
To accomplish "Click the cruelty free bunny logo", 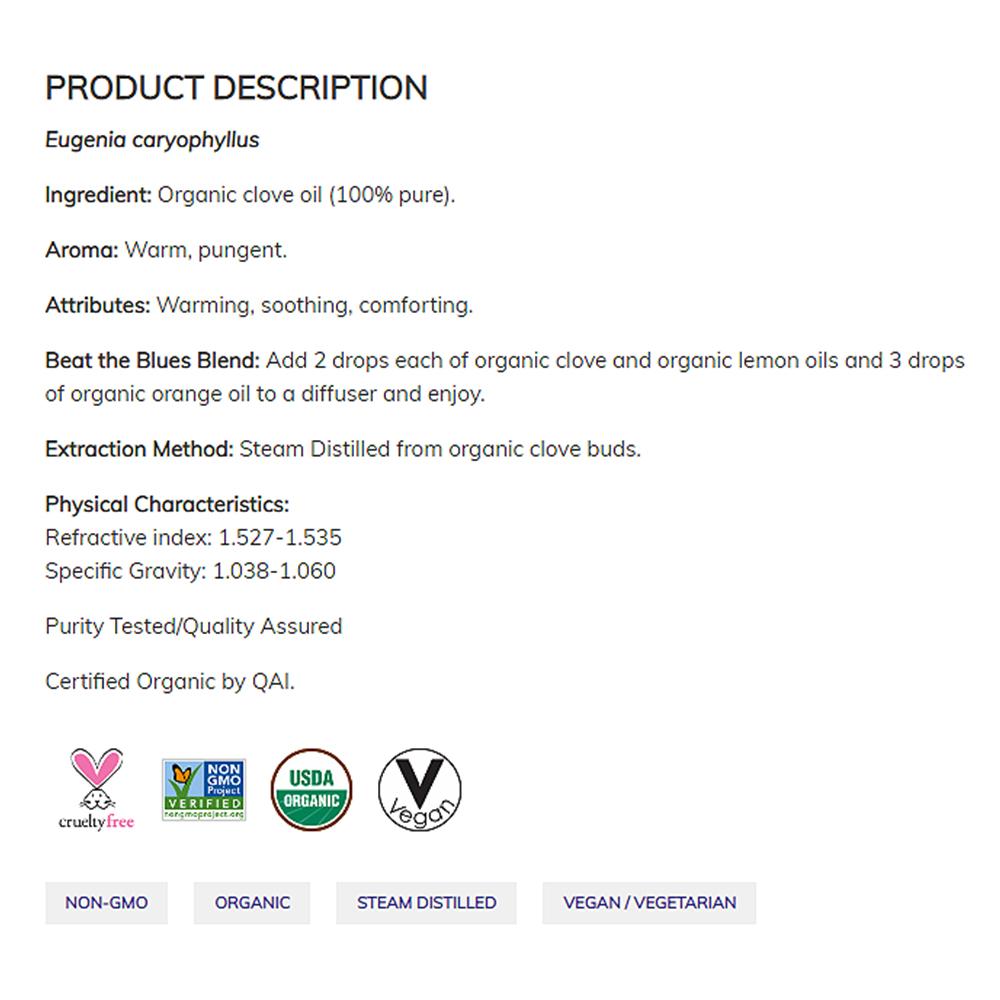I will (96, 789).
